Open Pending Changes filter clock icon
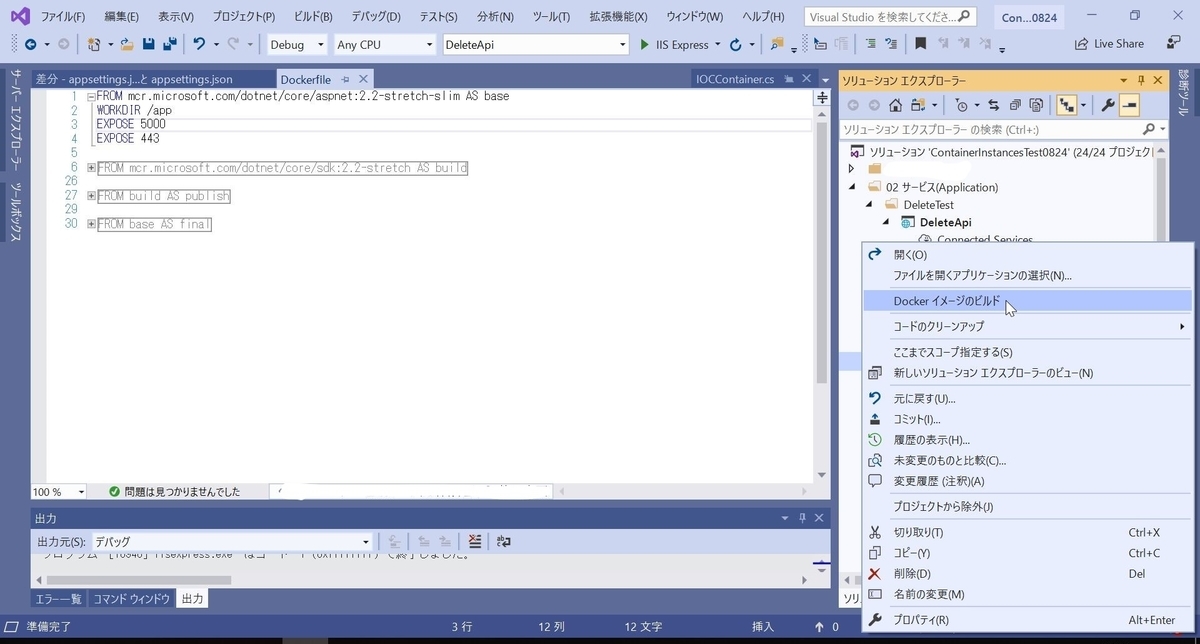The width and height of the screenshot is (1200, 644). coord(961,105)
